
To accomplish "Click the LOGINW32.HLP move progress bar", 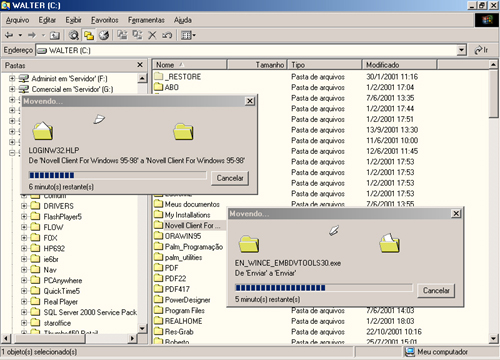I will point(117,175).
